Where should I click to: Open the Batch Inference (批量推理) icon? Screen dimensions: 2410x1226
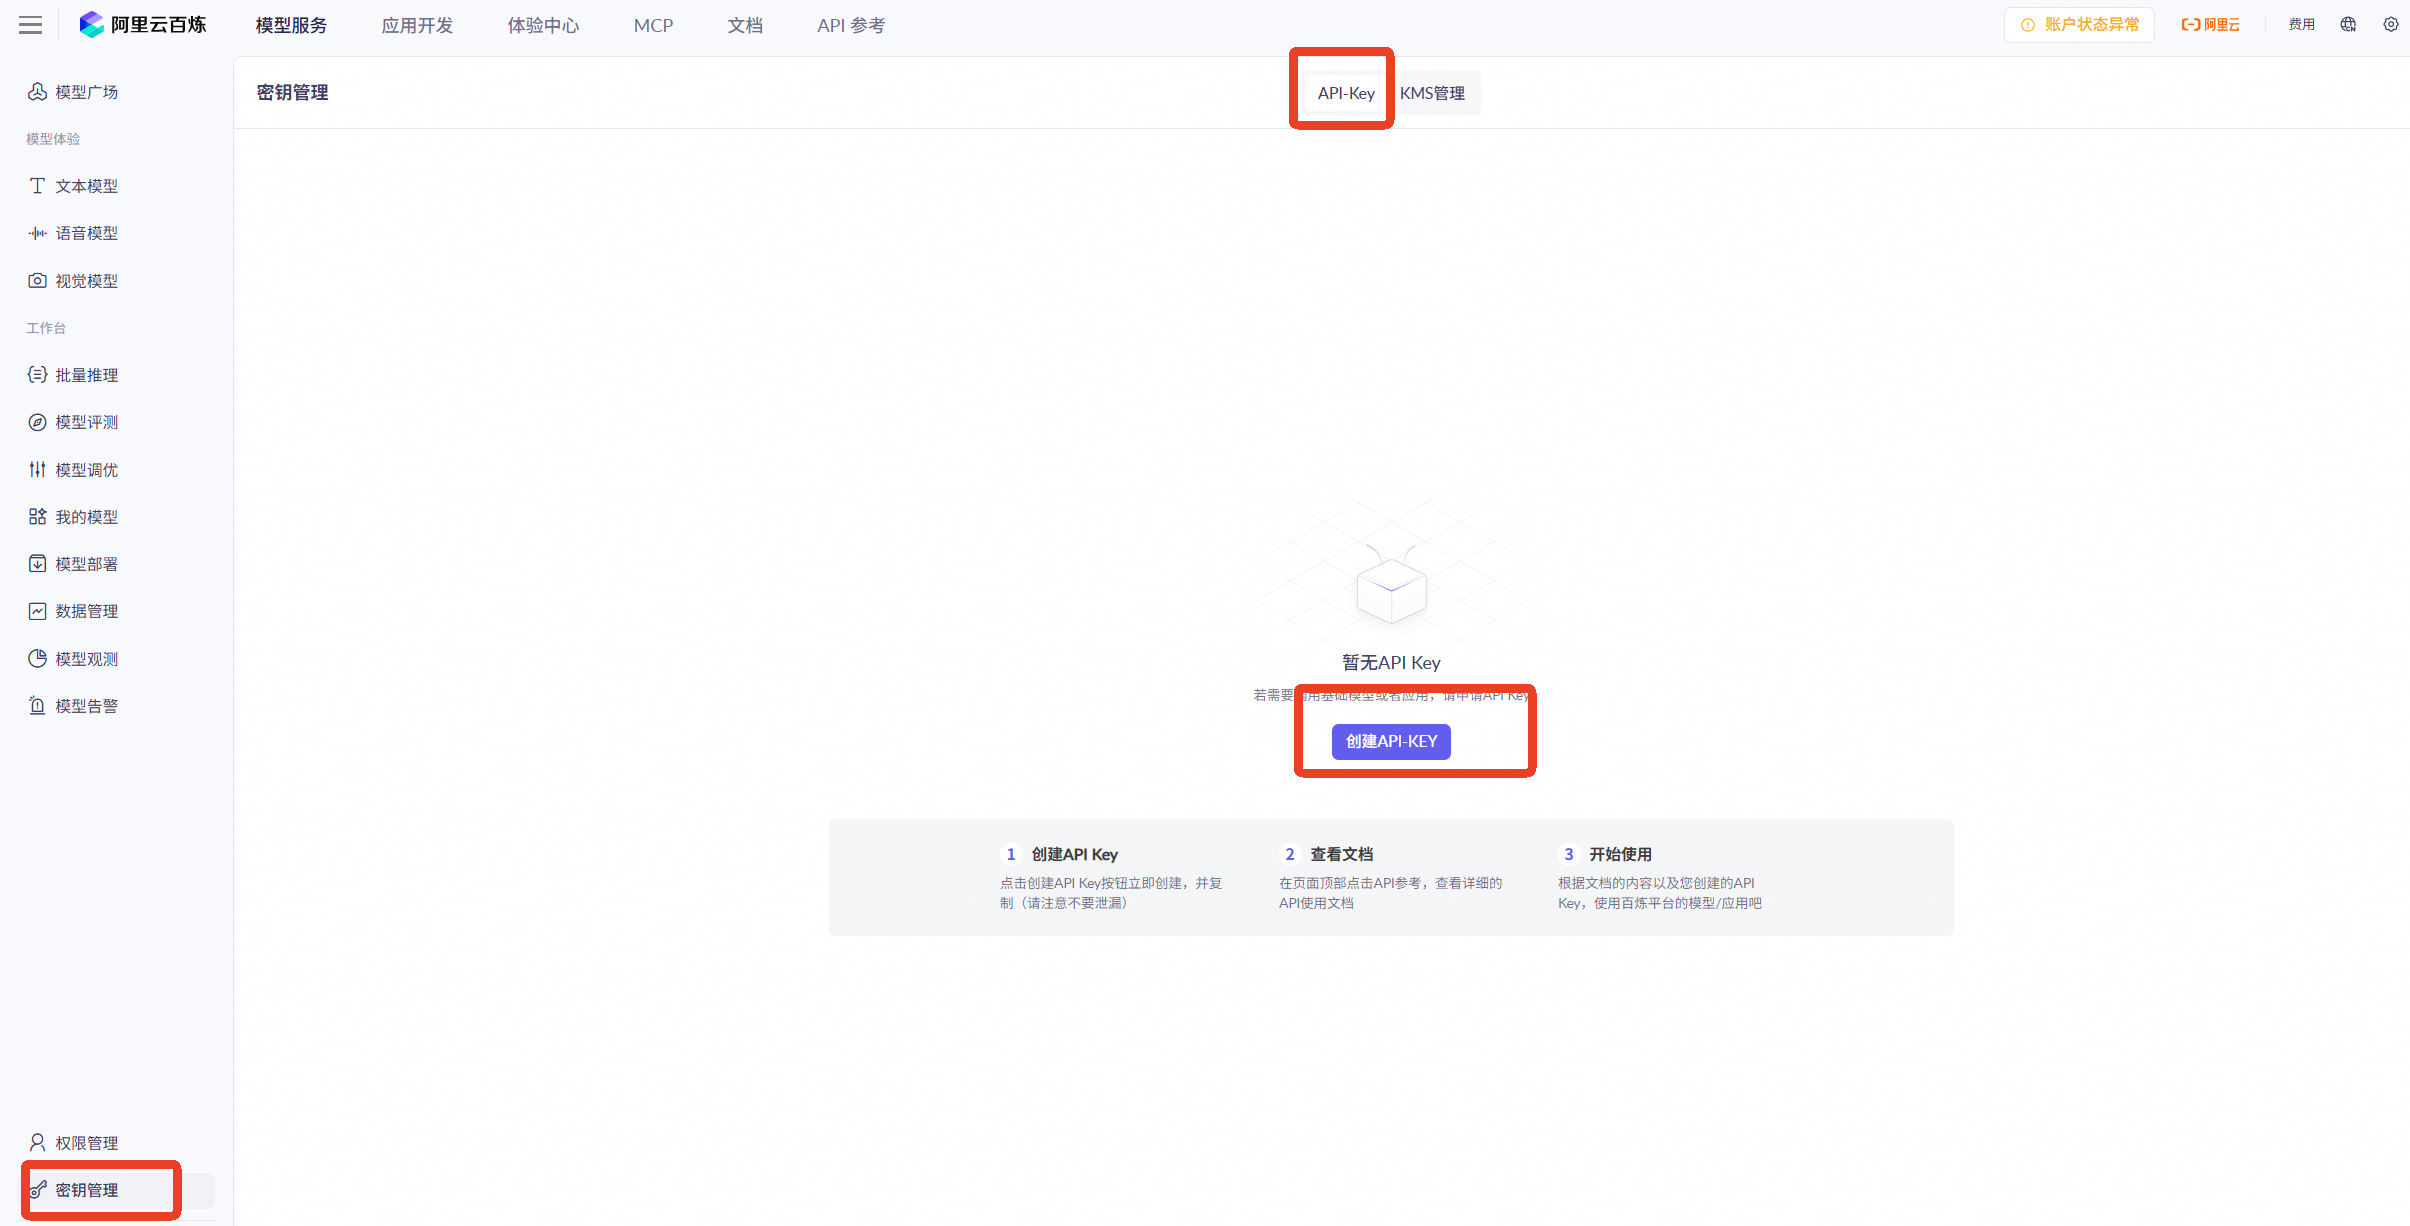point(37,375)
